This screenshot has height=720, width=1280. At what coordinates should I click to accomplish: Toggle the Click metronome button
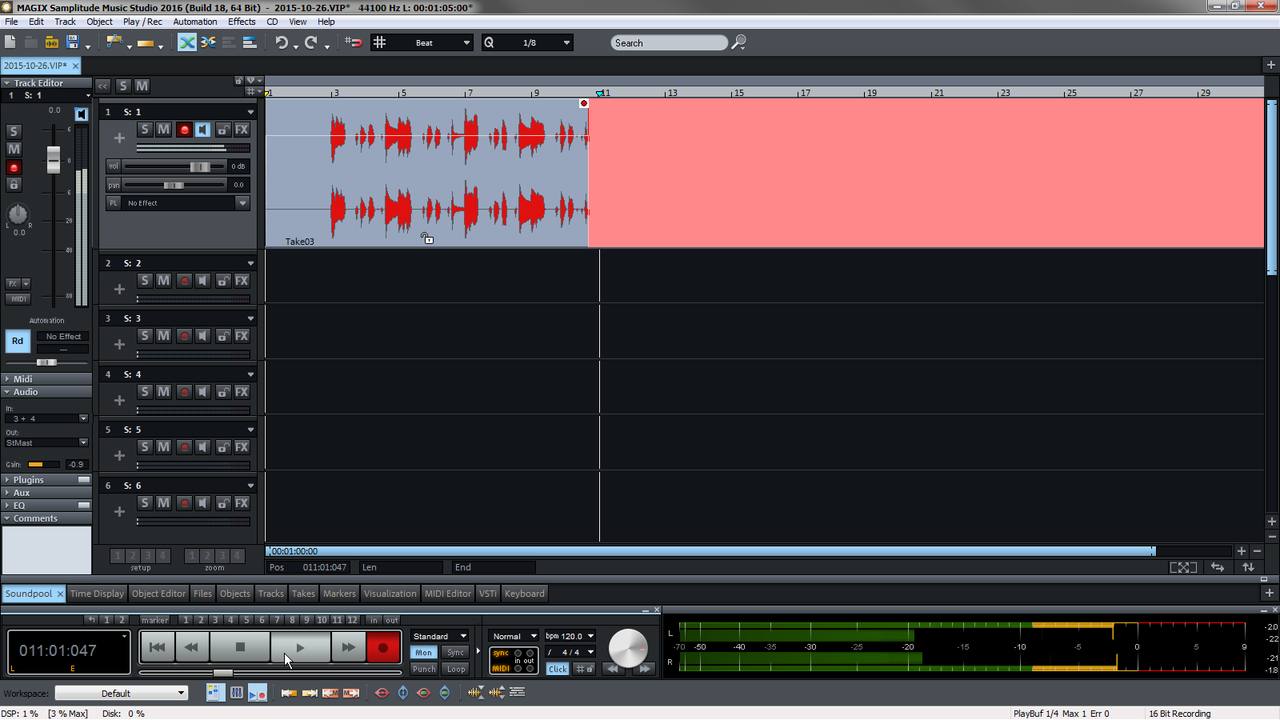[557, 669]
